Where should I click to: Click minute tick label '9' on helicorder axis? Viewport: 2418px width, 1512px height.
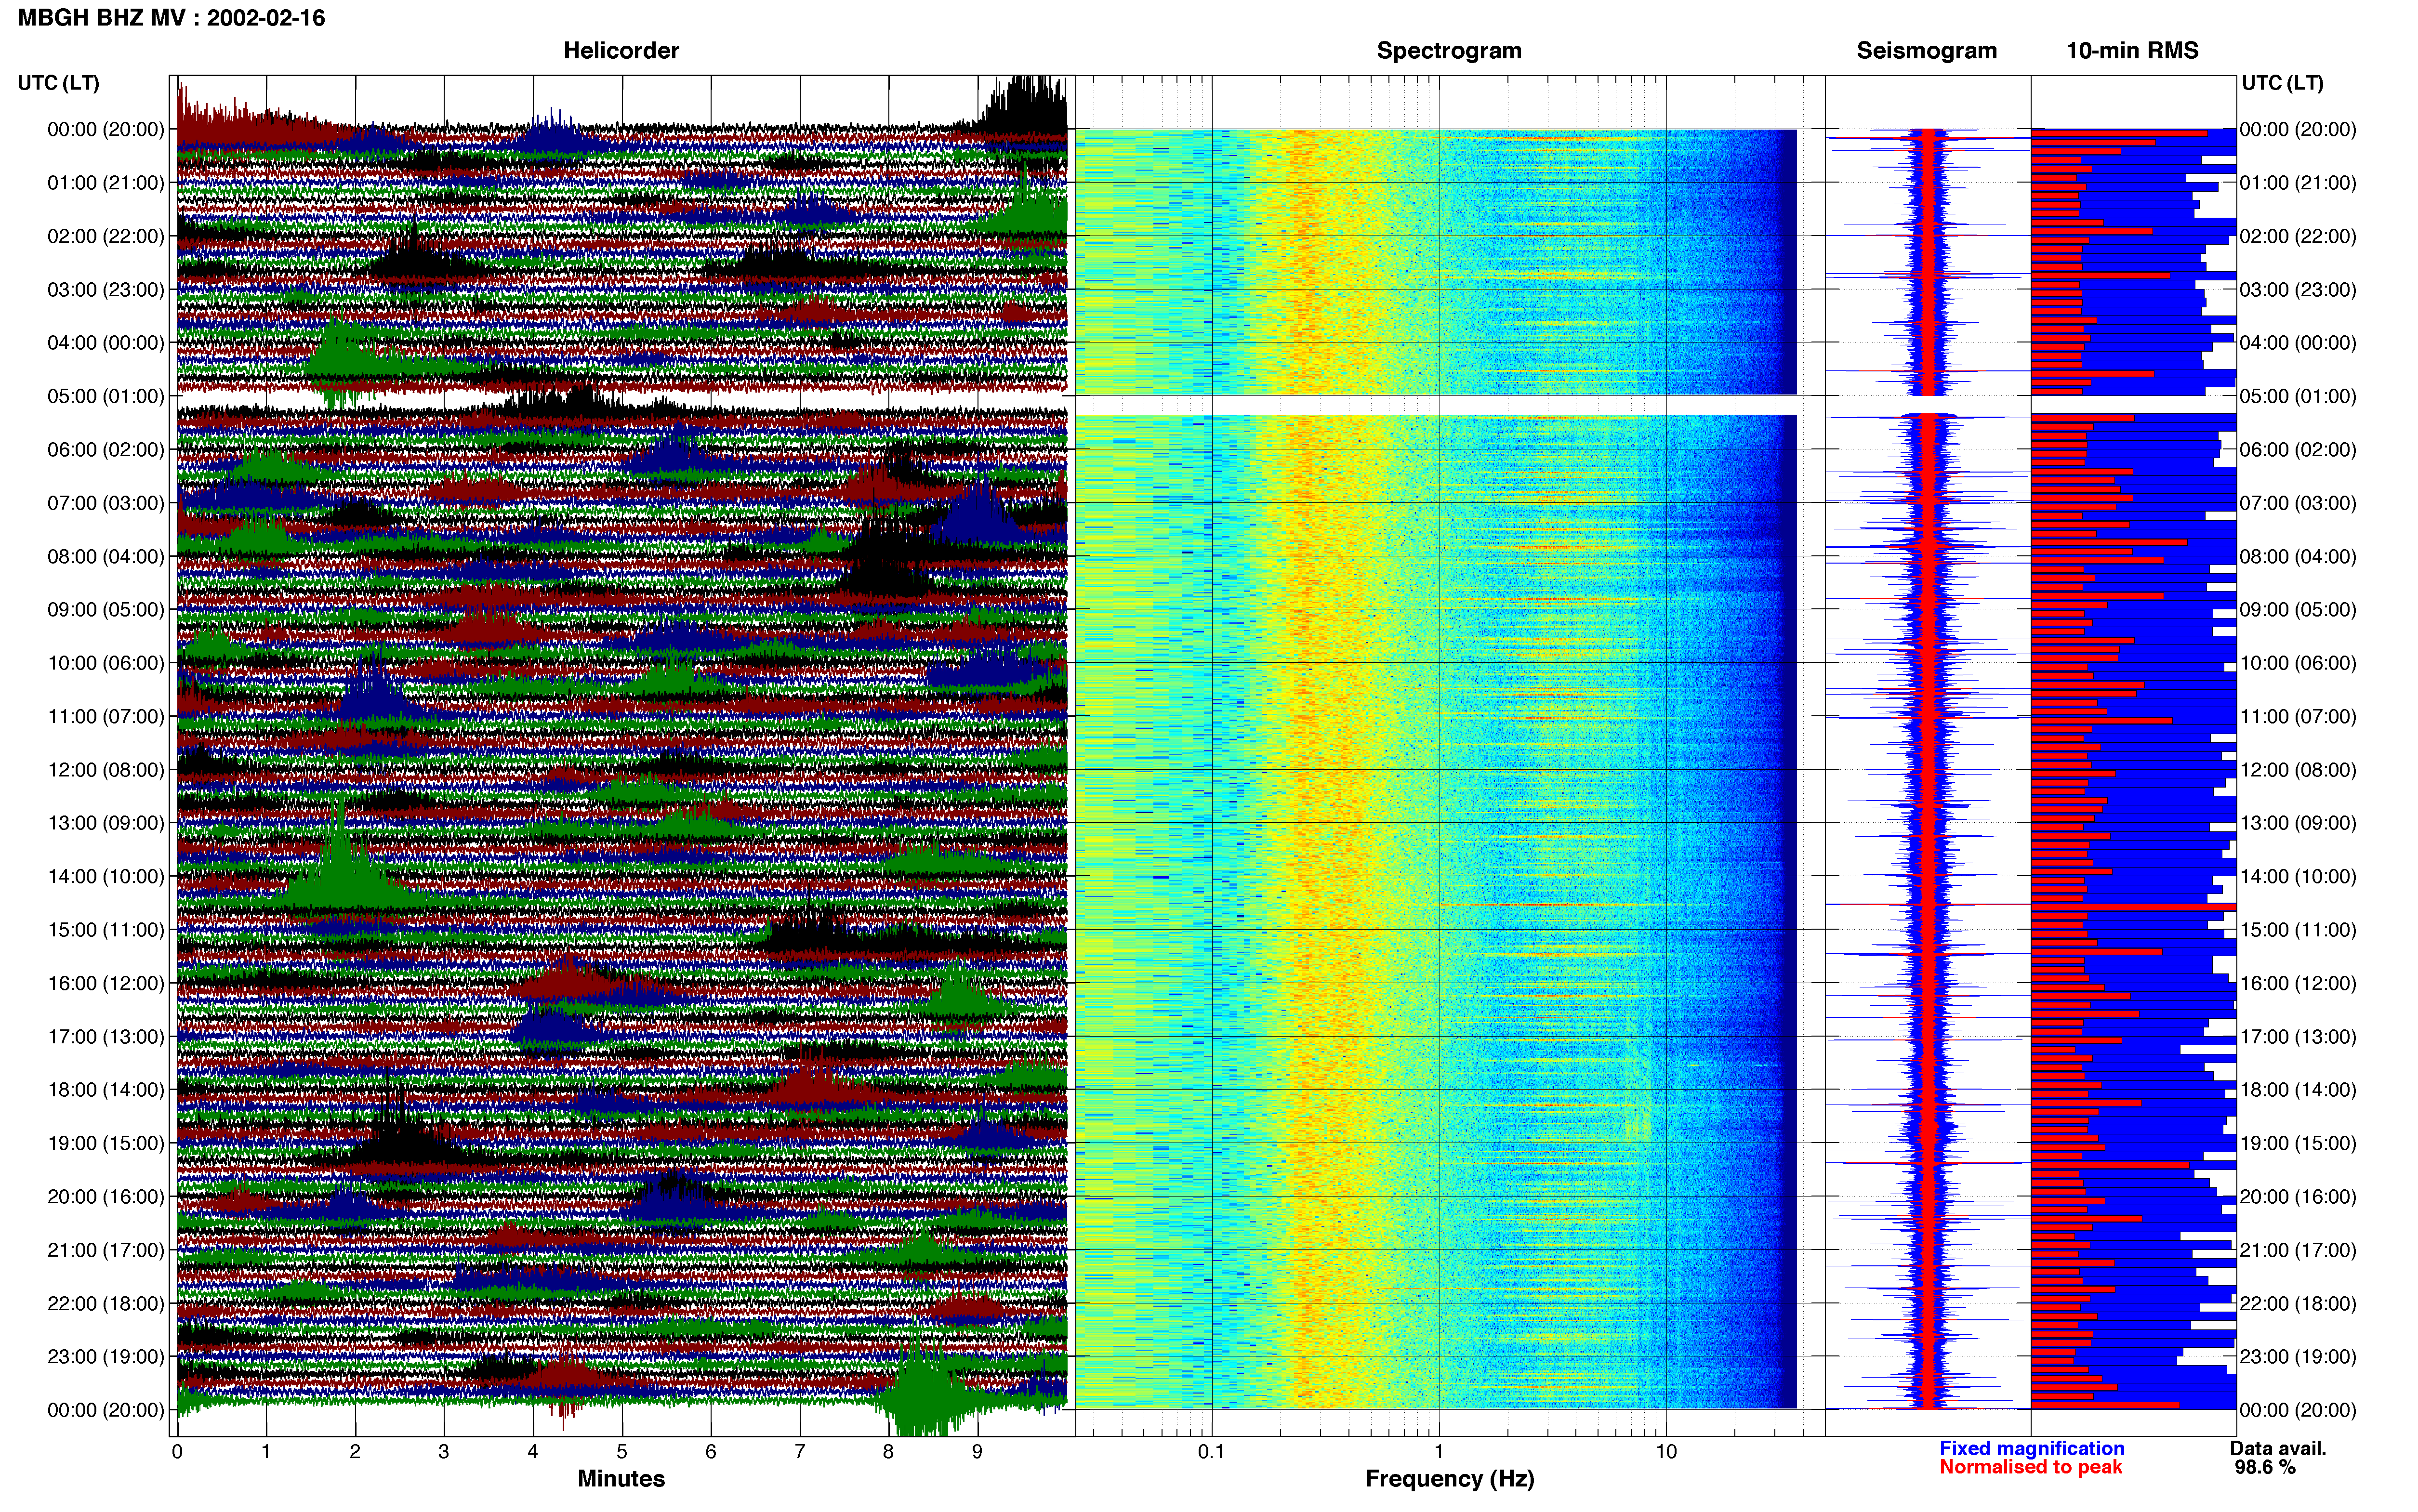click(x=977, y=1451)
